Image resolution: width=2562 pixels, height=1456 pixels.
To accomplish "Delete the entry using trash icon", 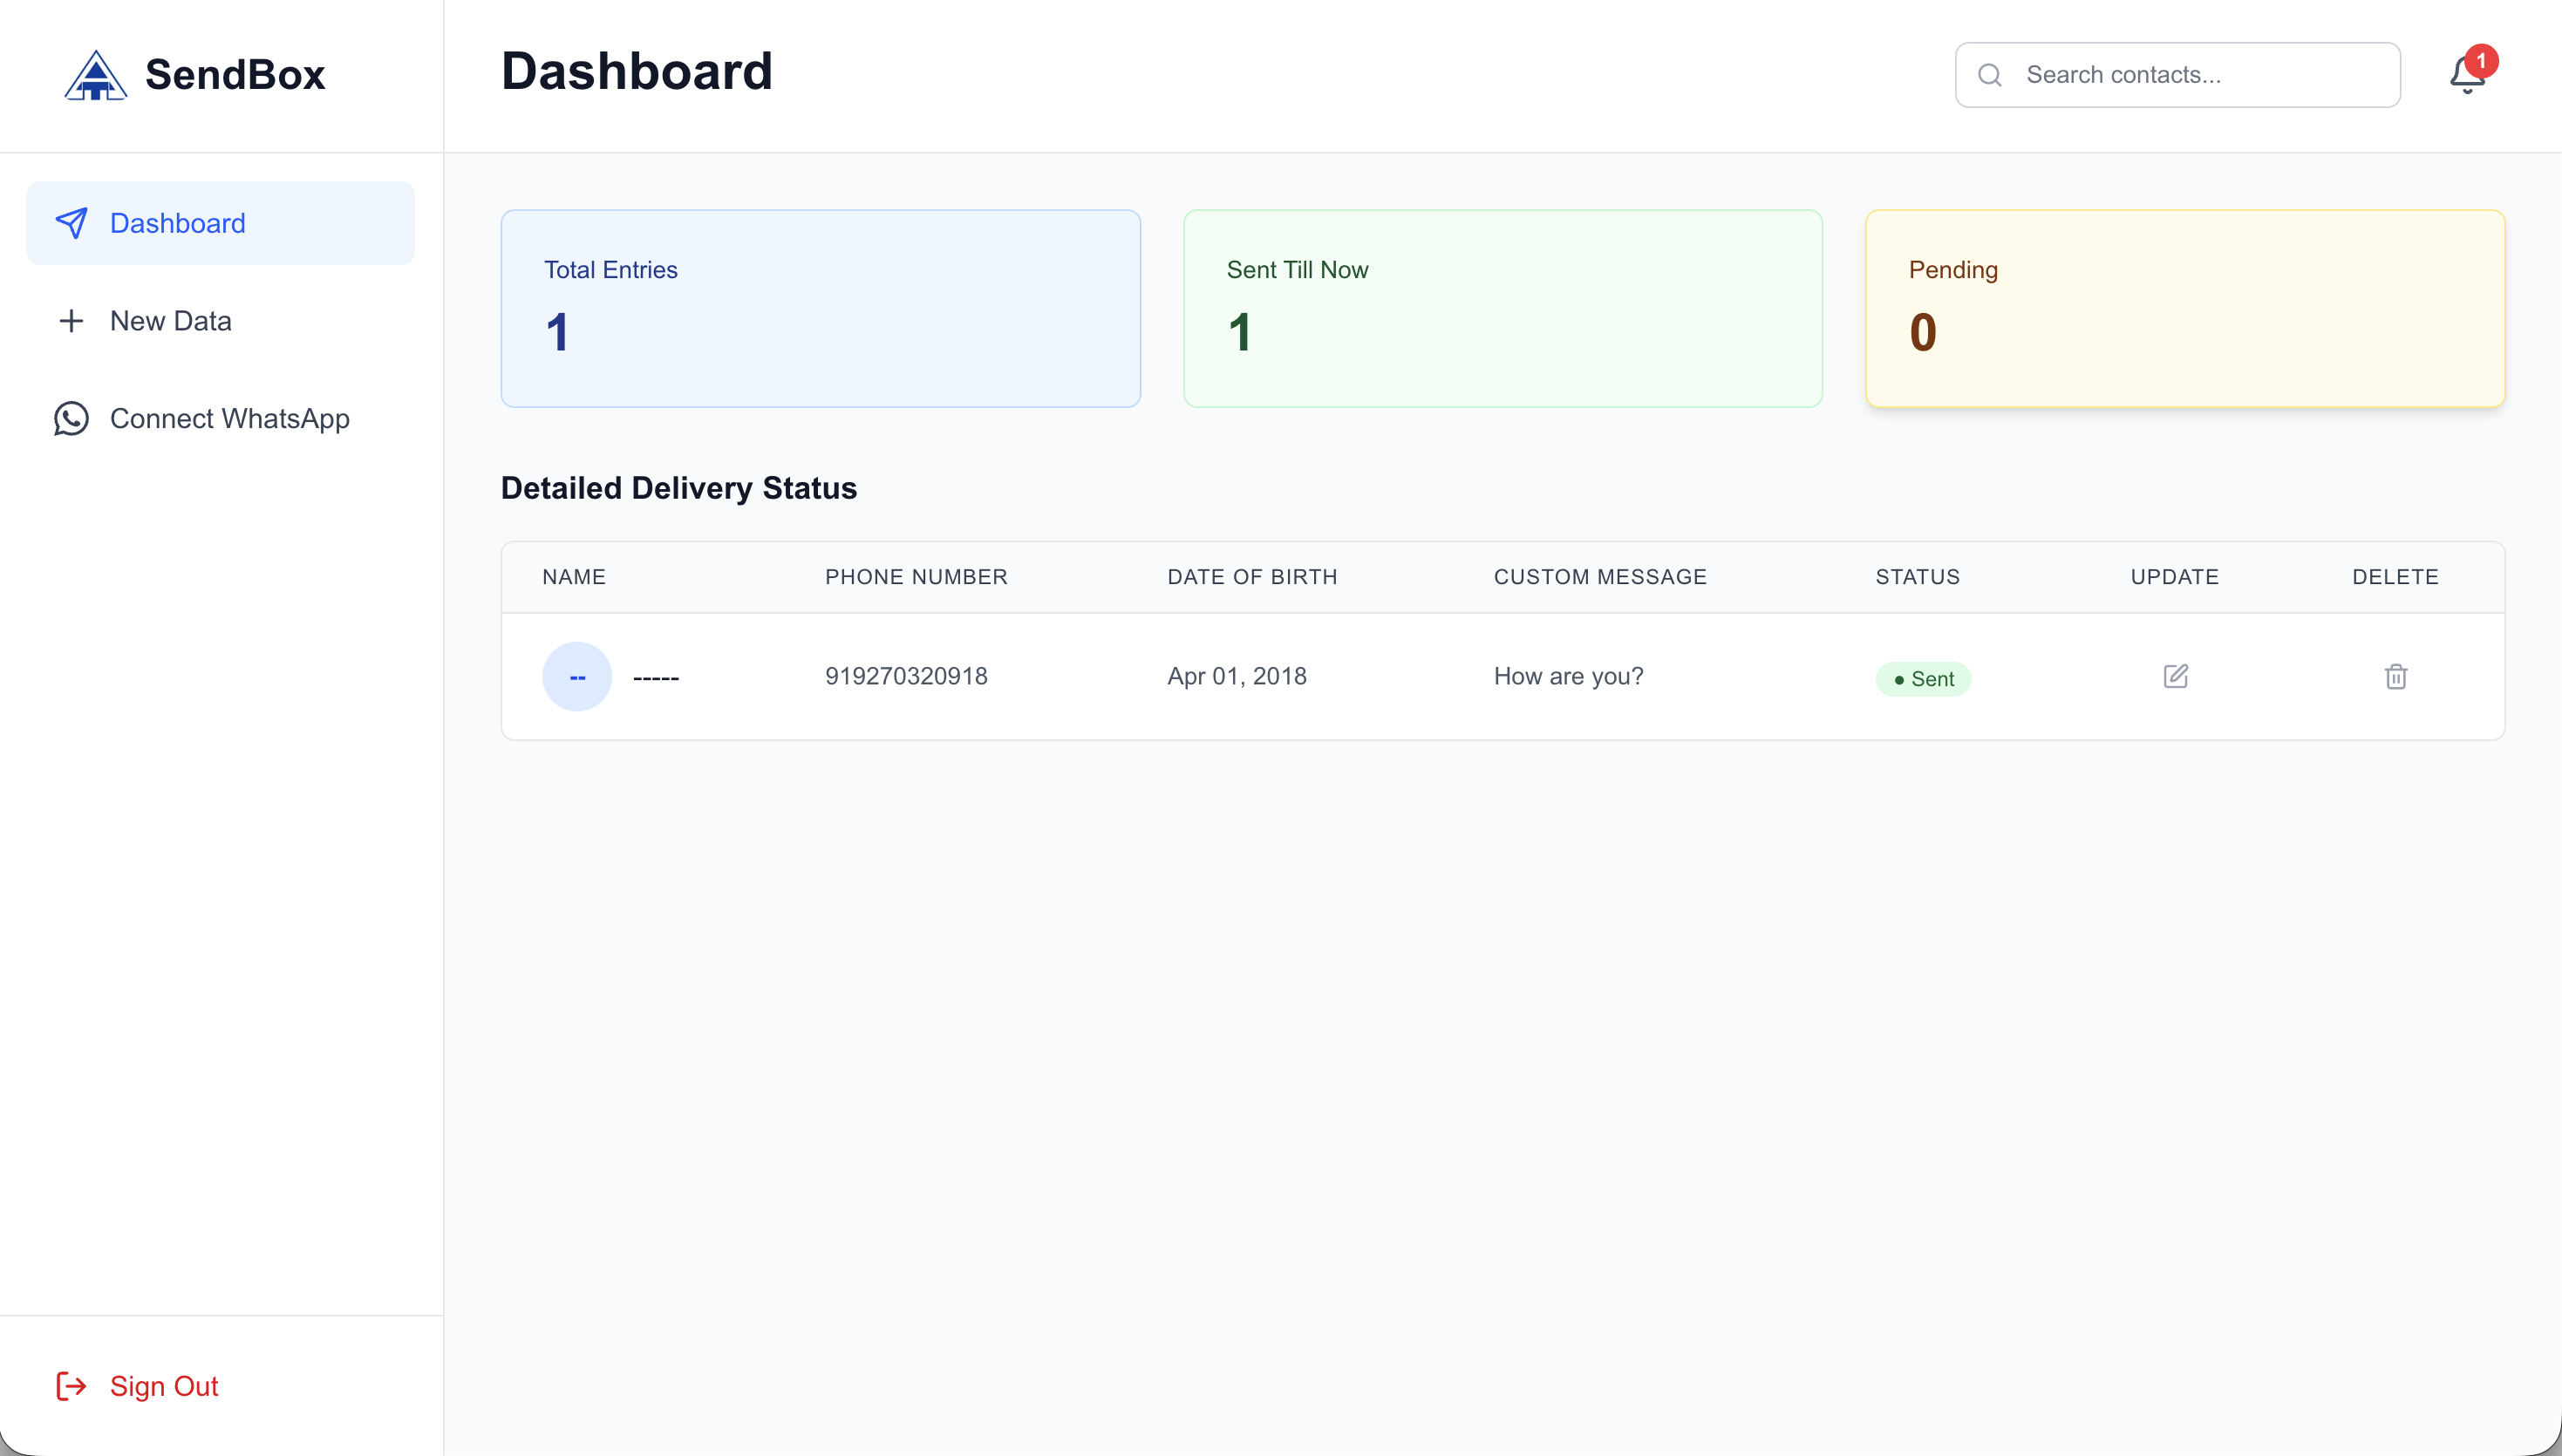I will tap(2395, 677).
